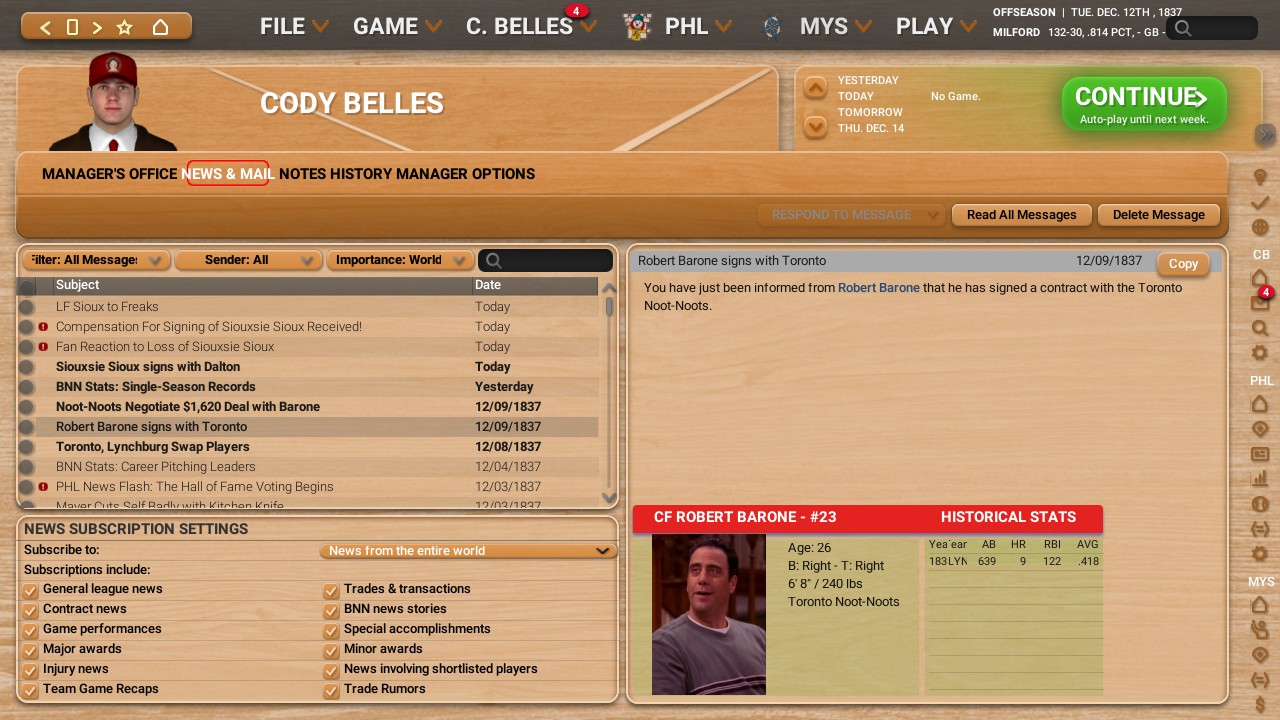The width and height of the screenshot is (1280, 720).
Task: Click the home icon under MYS in sidebar
Action: [1260, 605]
